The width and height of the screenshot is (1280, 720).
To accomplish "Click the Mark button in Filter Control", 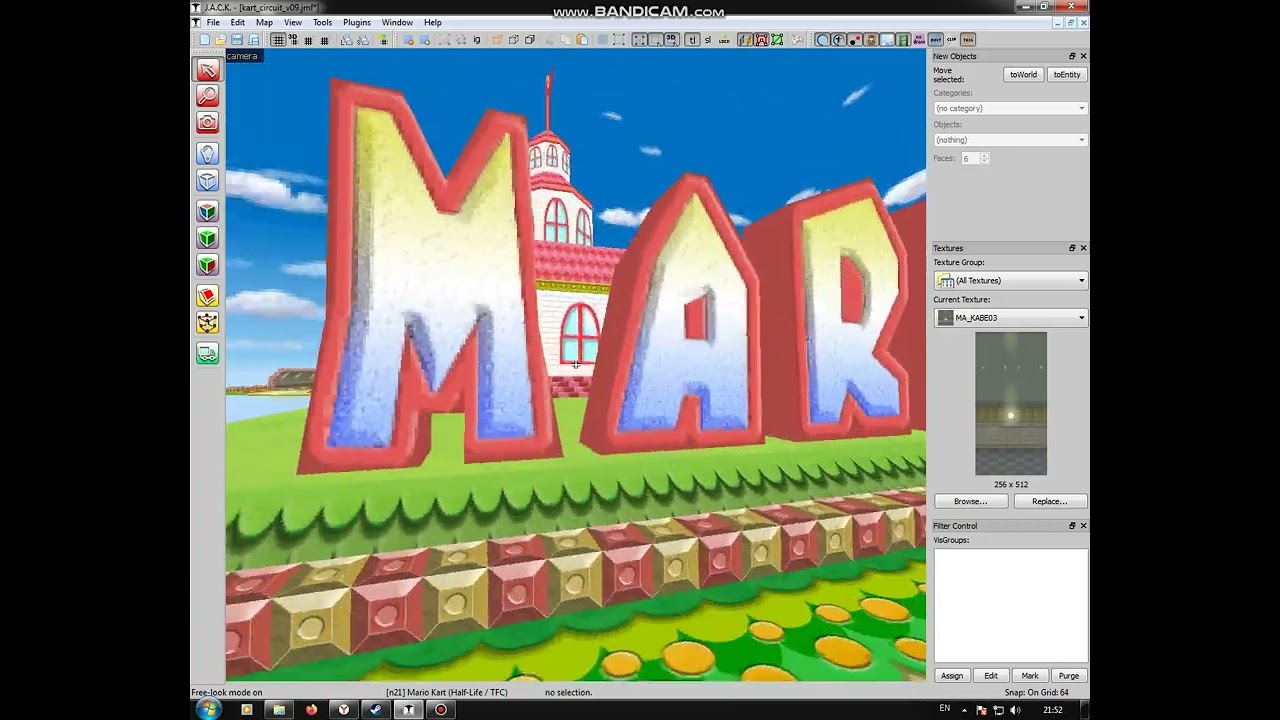I will [1030, 676].
